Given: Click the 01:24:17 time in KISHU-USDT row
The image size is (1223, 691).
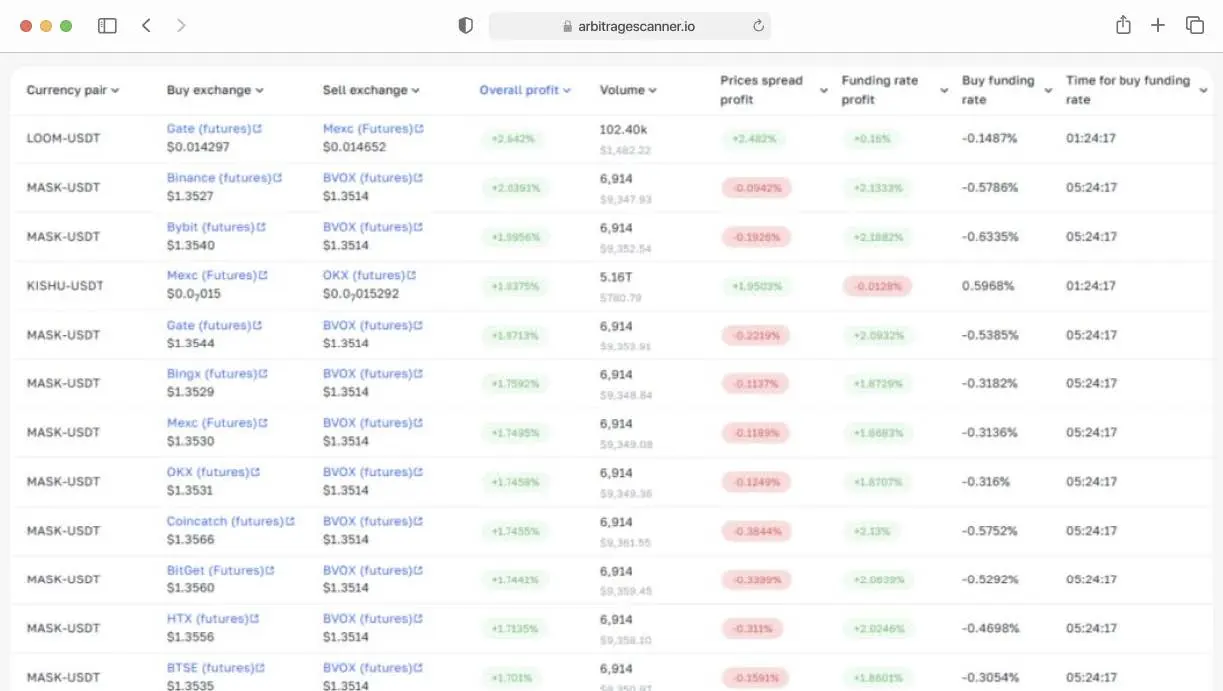Looking at the screenshot, I should pyautogui.click(x=1091, y=286).
